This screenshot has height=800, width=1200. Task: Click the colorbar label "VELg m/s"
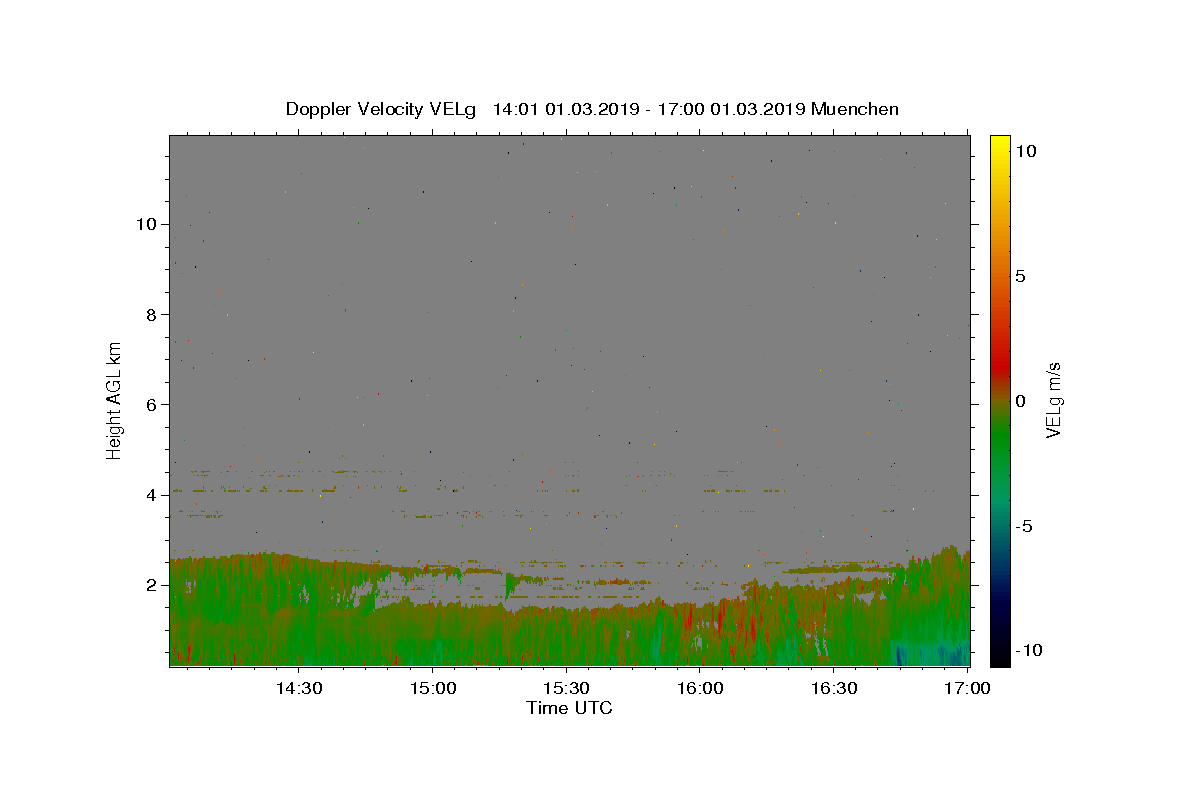coord(1053,401)
